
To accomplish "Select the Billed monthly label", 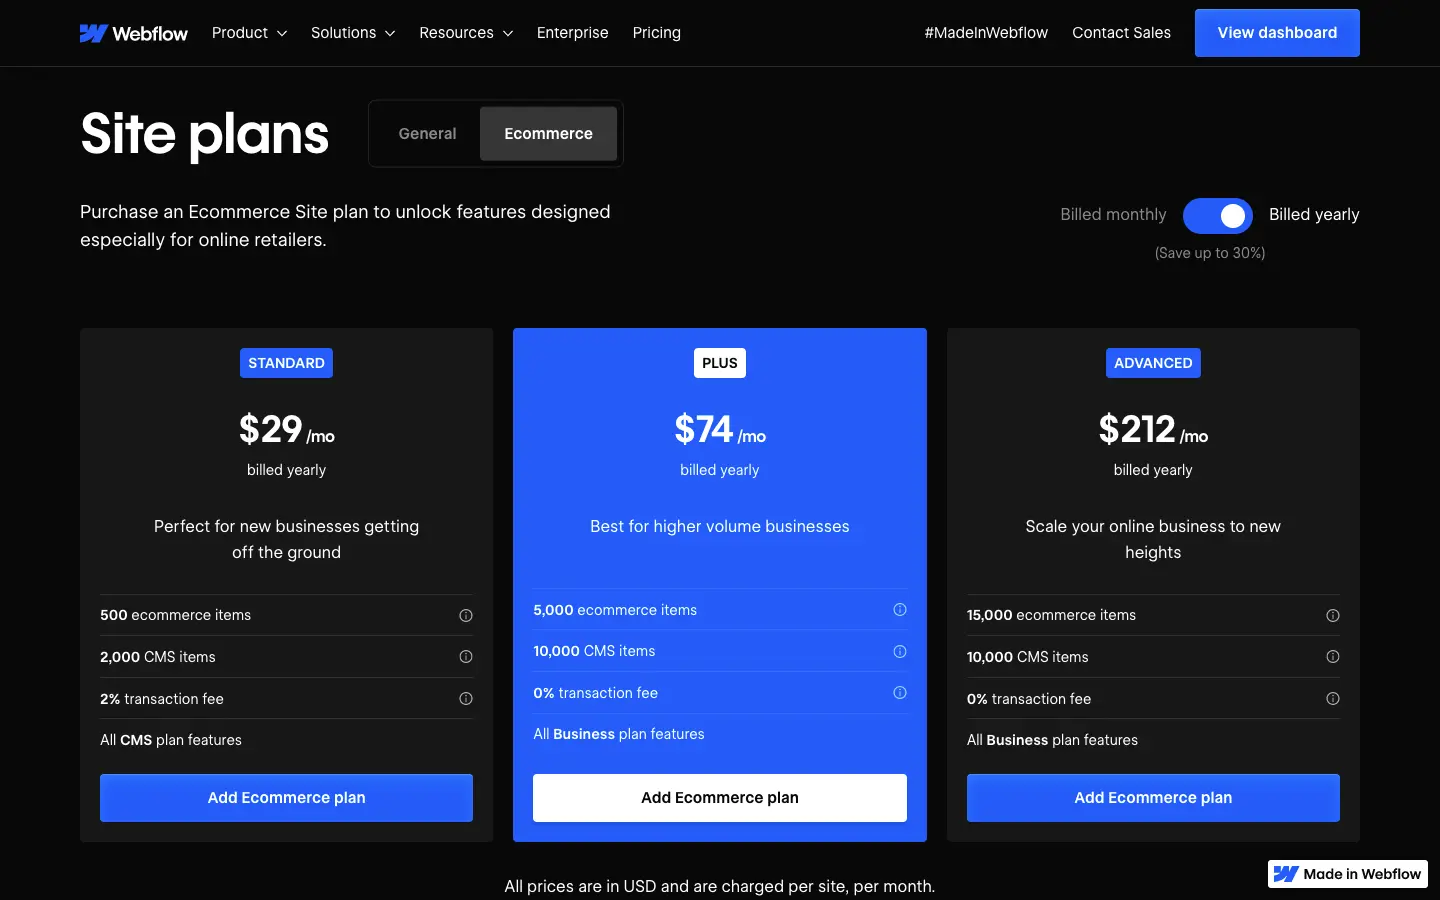I will [x=1113, y=215].
